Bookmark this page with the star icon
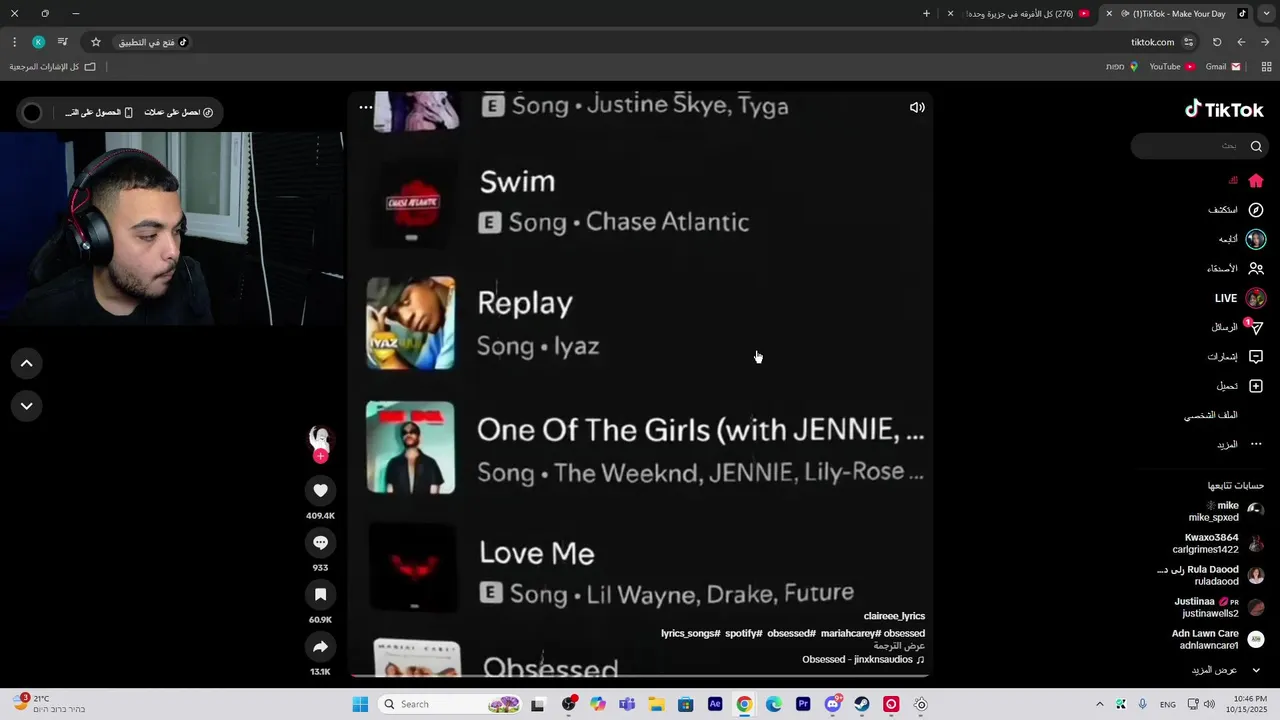1280x720 pixels. 96,42
